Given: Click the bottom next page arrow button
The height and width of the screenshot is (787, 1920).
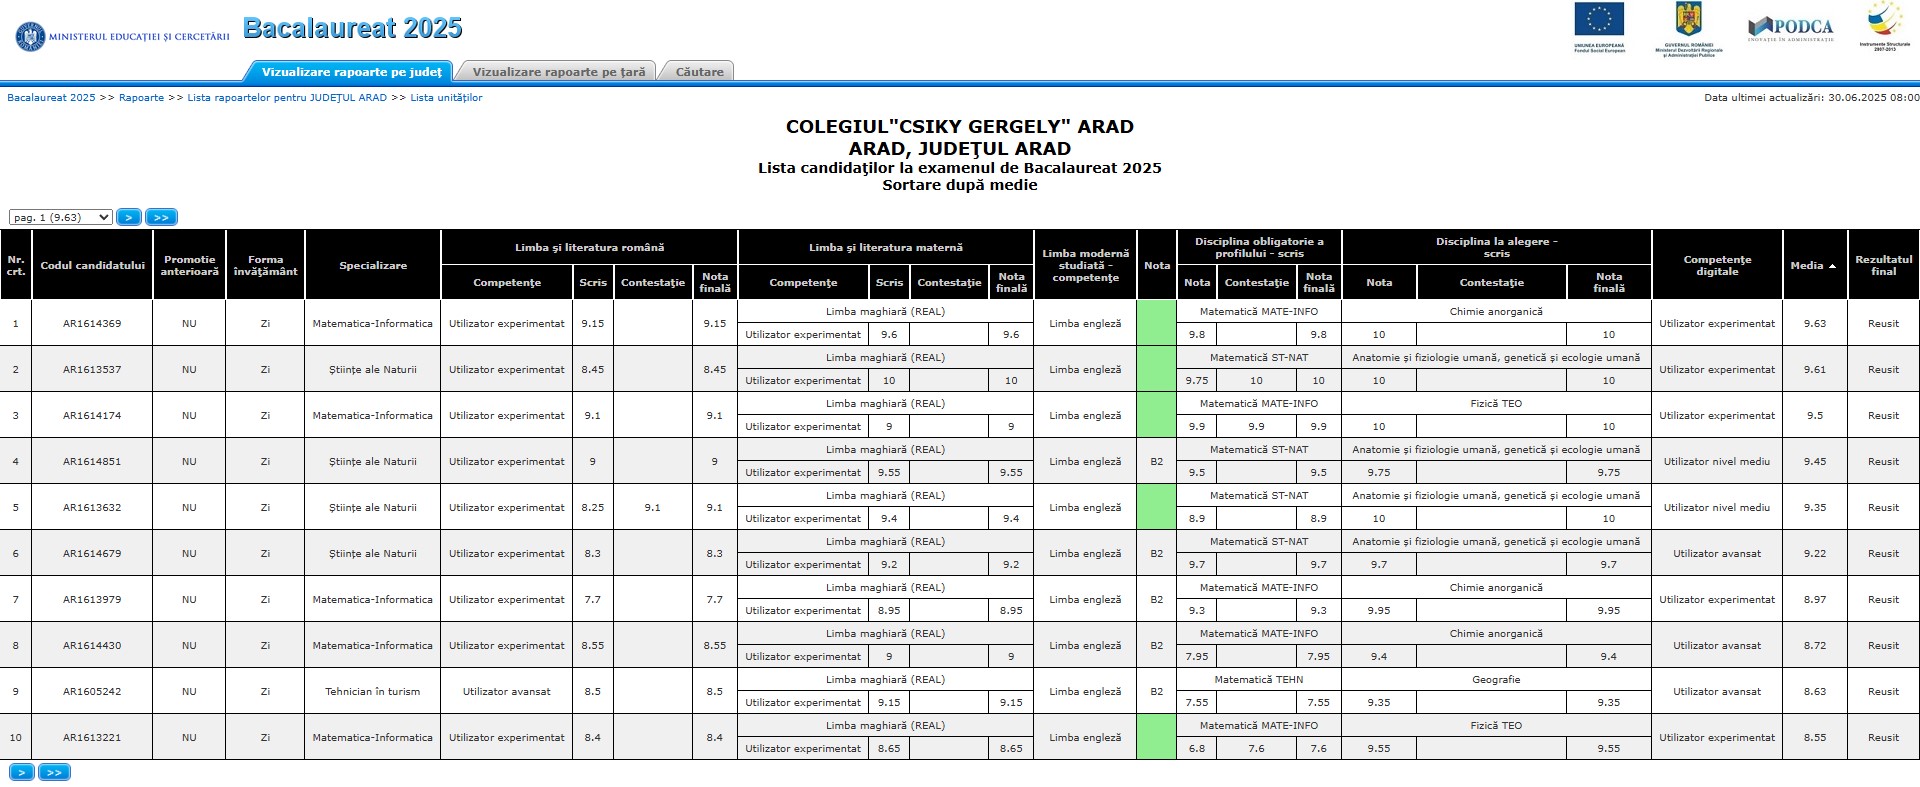Looking at the screenshot, I should [22, 772].
